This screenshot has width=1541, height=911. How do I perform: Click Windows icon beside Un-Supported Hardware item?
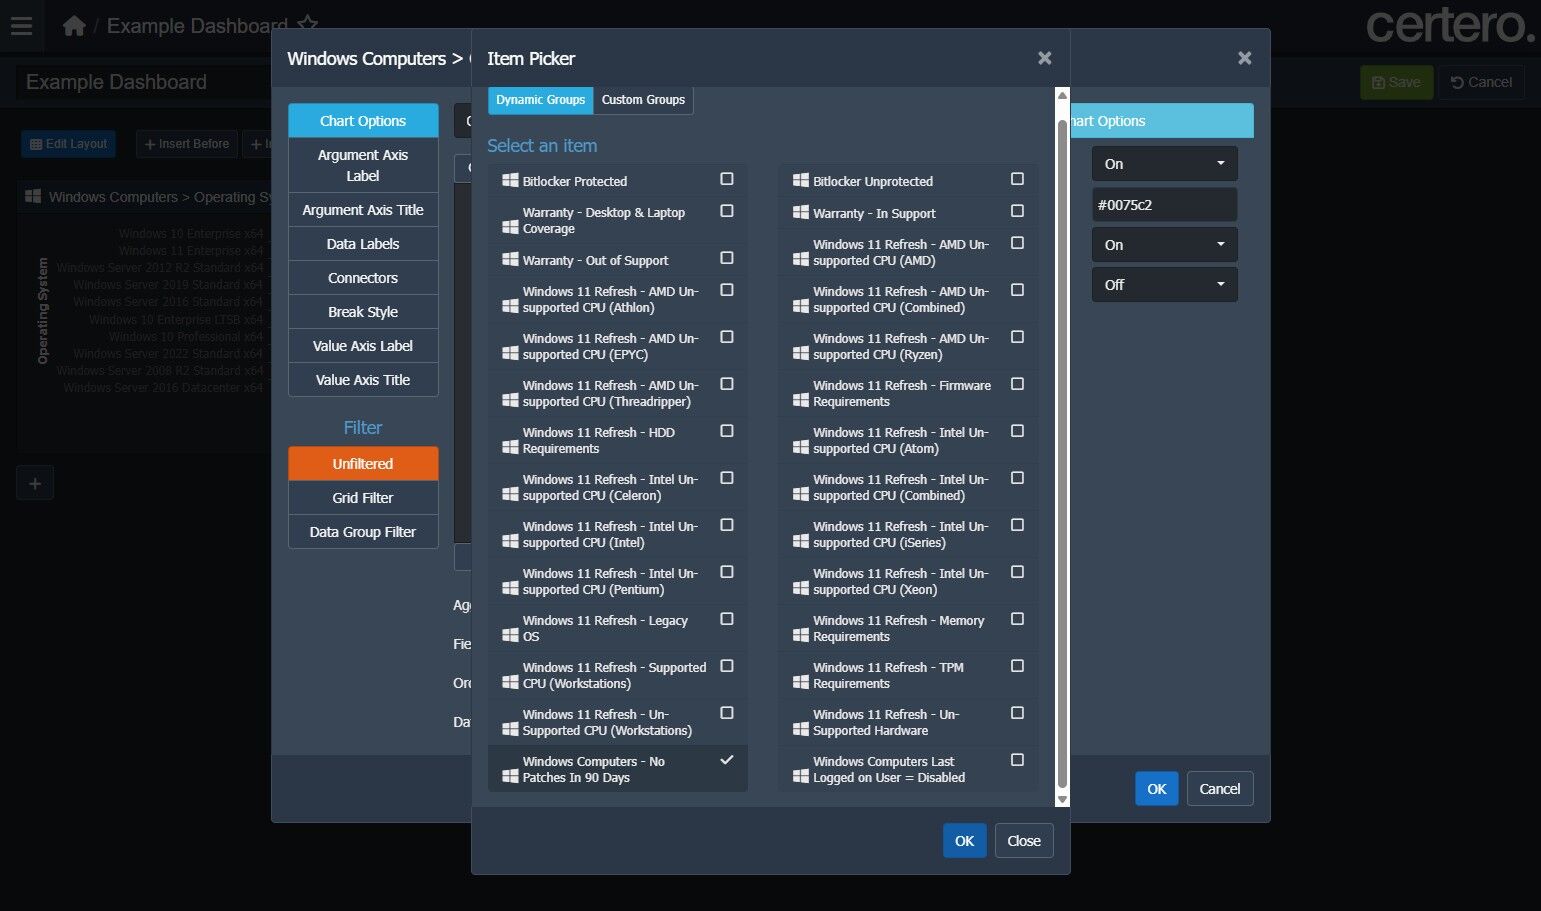pyautogui.click(x=801, y=729)
